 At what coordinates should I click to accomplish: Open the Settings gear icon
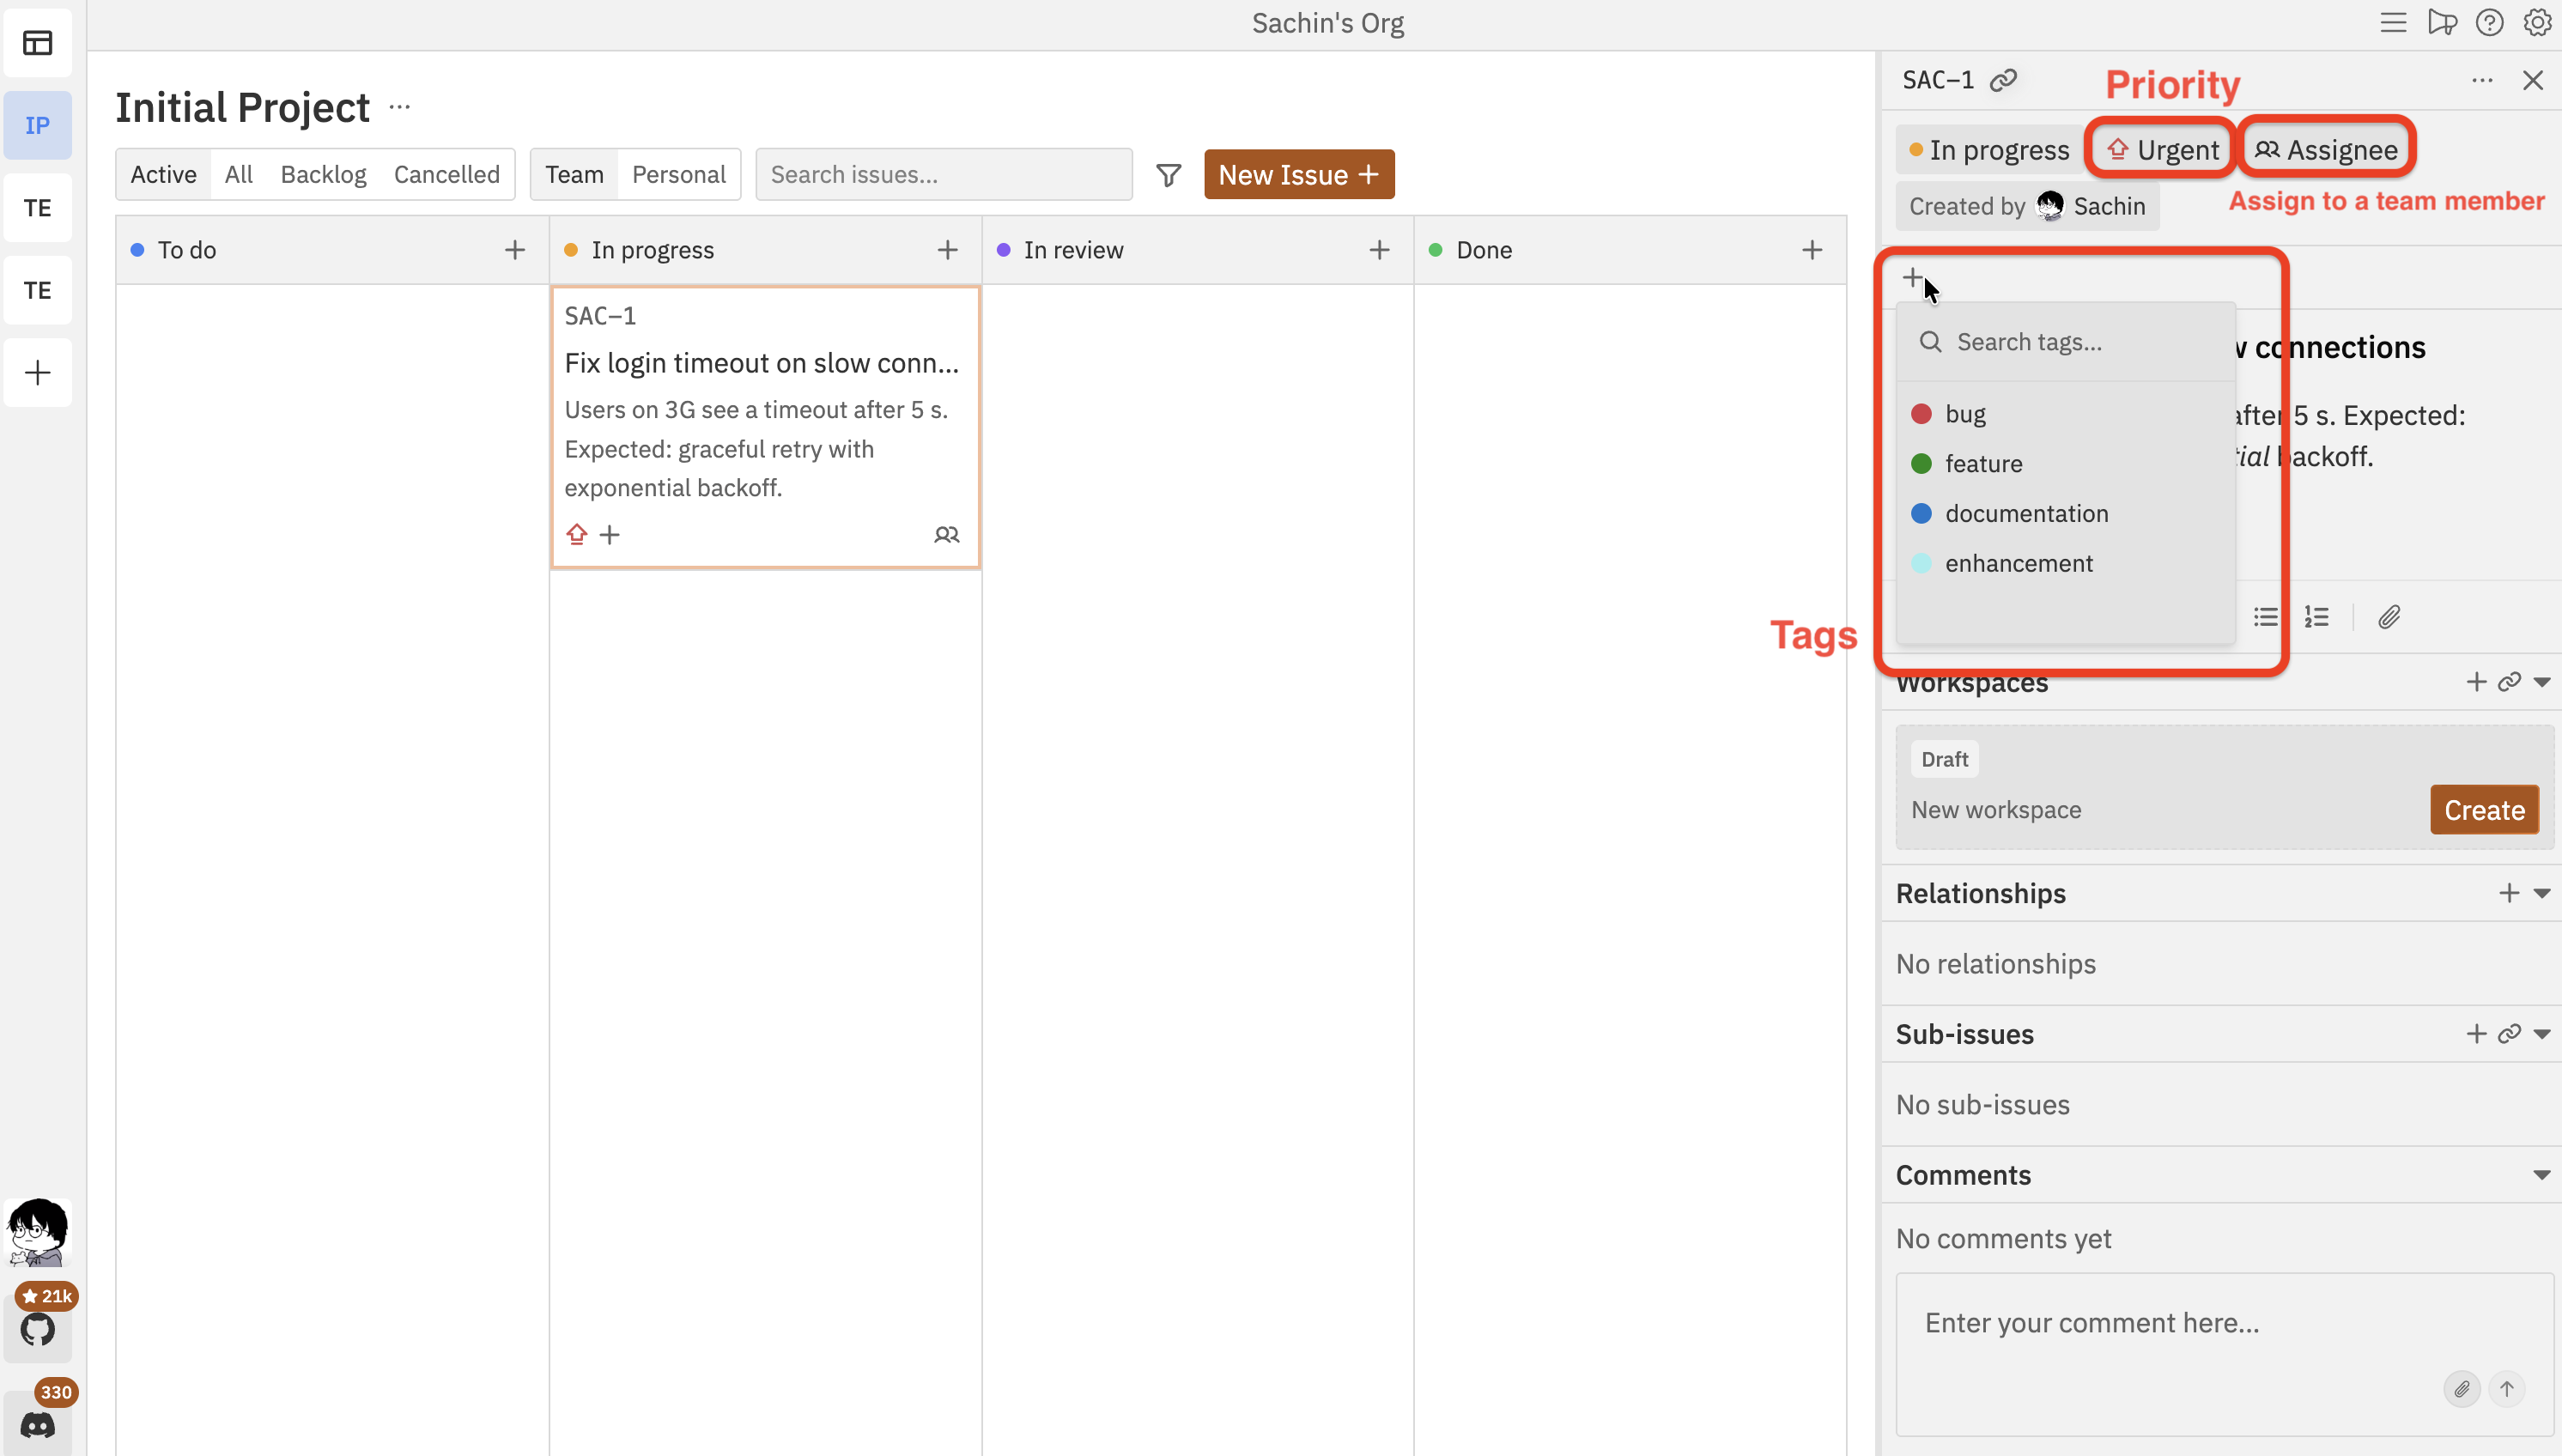pyautogui.click(x=2537, y=22)
